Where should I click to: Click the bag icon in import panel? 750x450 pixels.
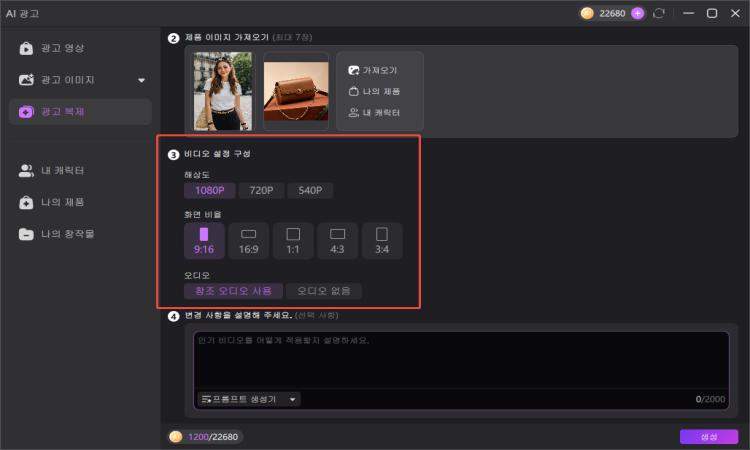coord(353,91)
